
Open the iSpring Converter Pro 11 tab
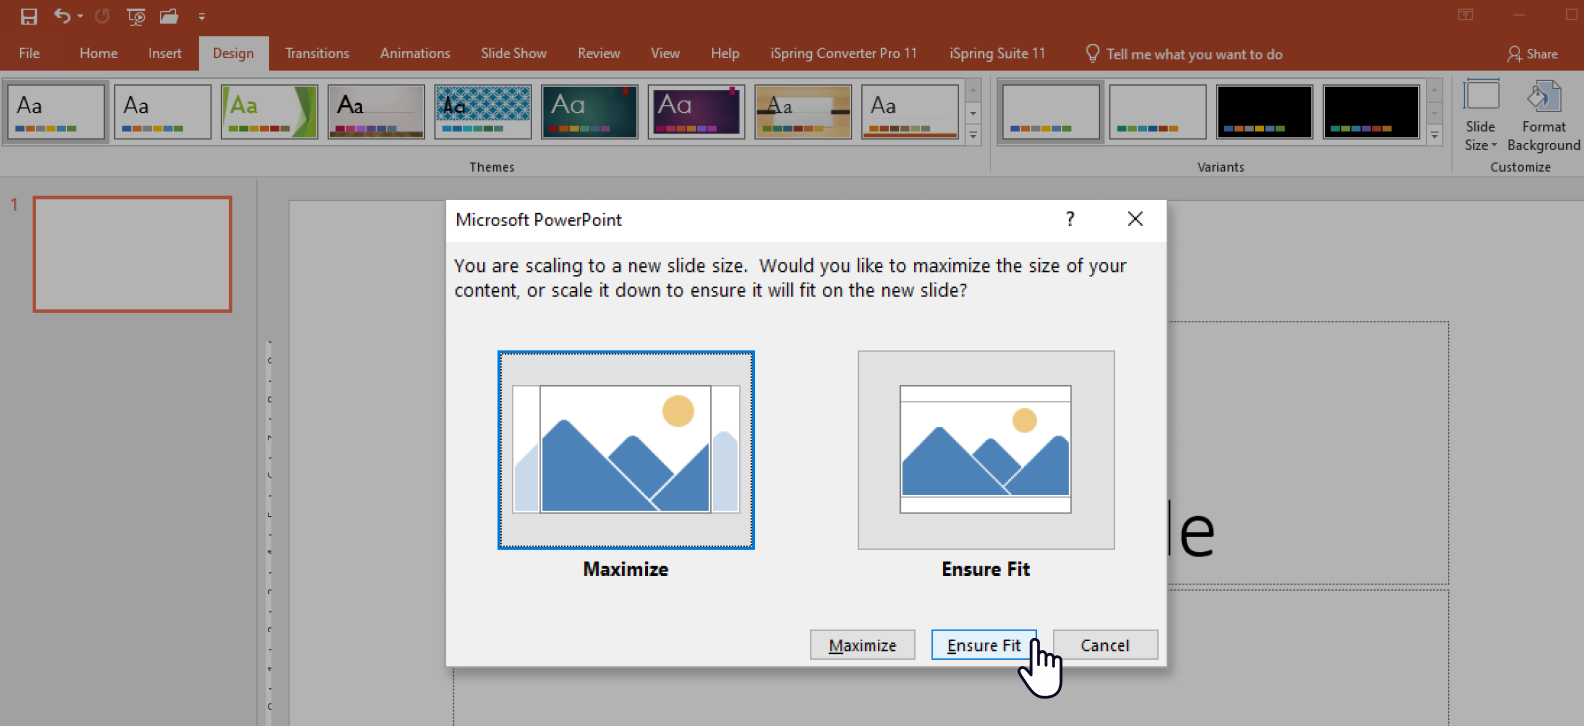[x=843, y=53]
